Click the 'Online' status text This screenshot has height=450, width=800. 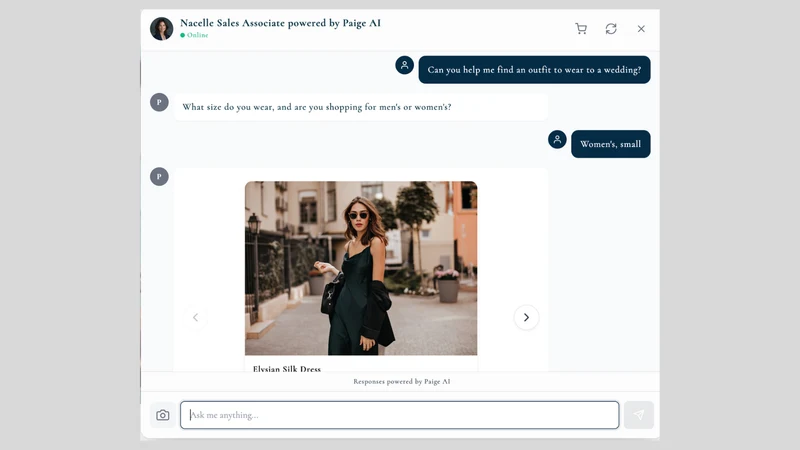(x=197, y=35)
